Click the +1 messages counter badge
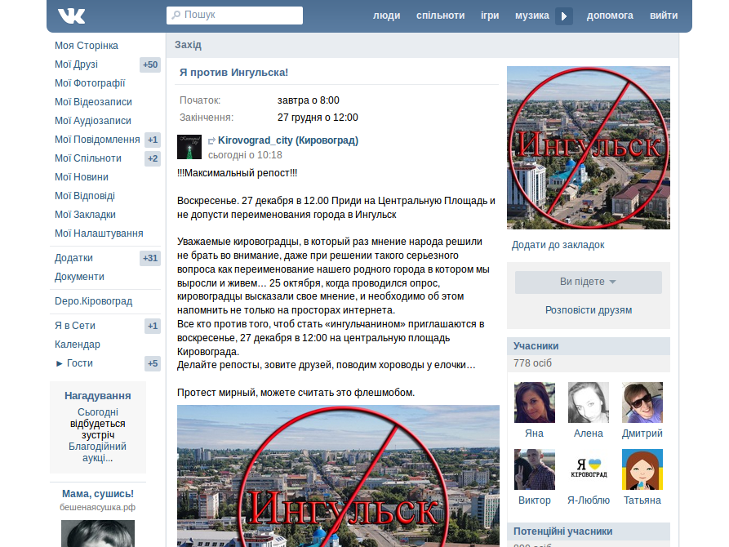This screenshot has width=729, height=547. pos(152,140)
